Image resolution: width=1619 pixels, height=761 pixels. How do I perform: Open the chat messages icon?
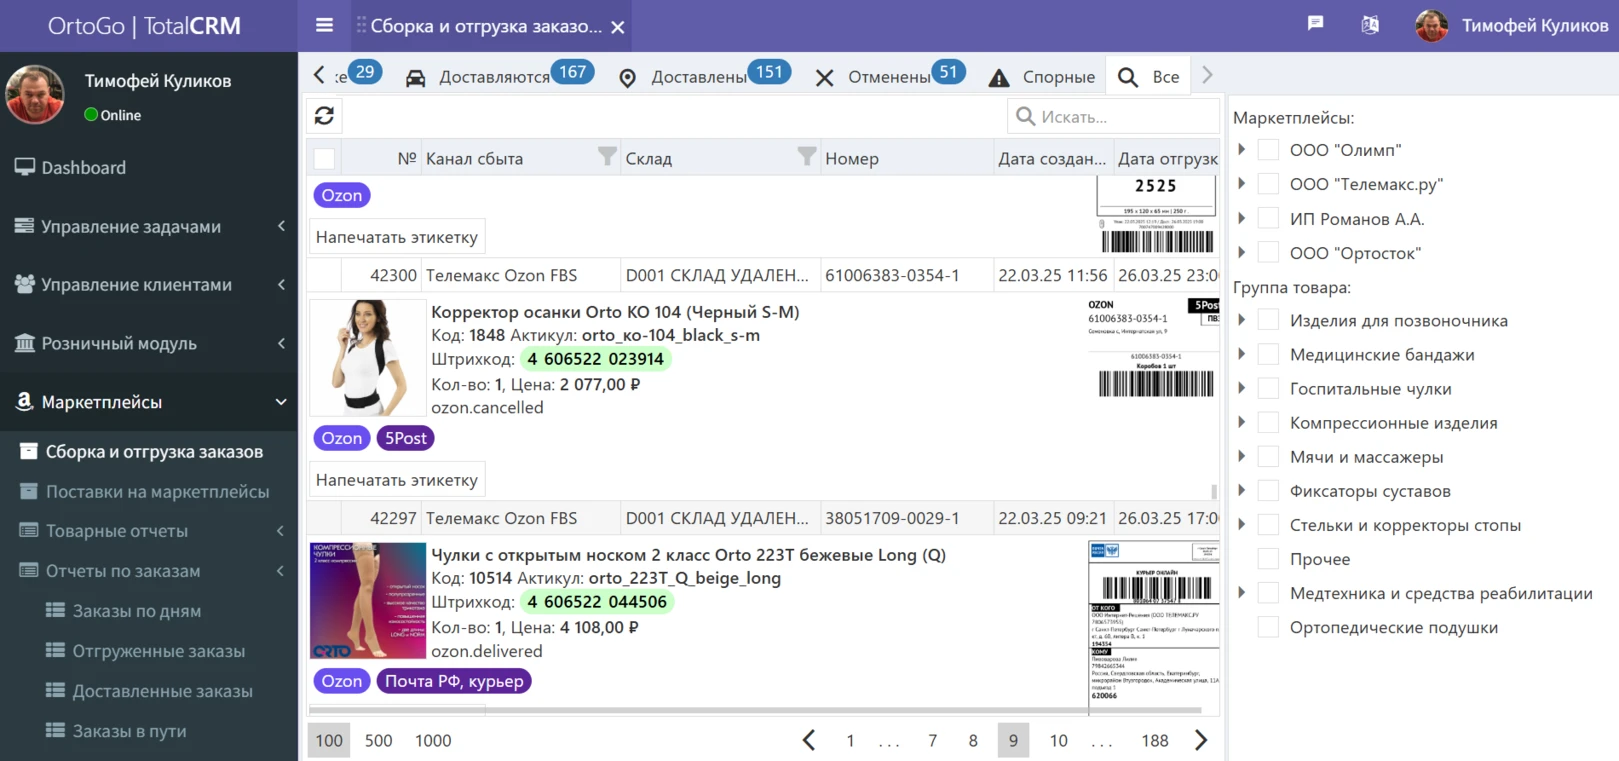[1315, 24]
